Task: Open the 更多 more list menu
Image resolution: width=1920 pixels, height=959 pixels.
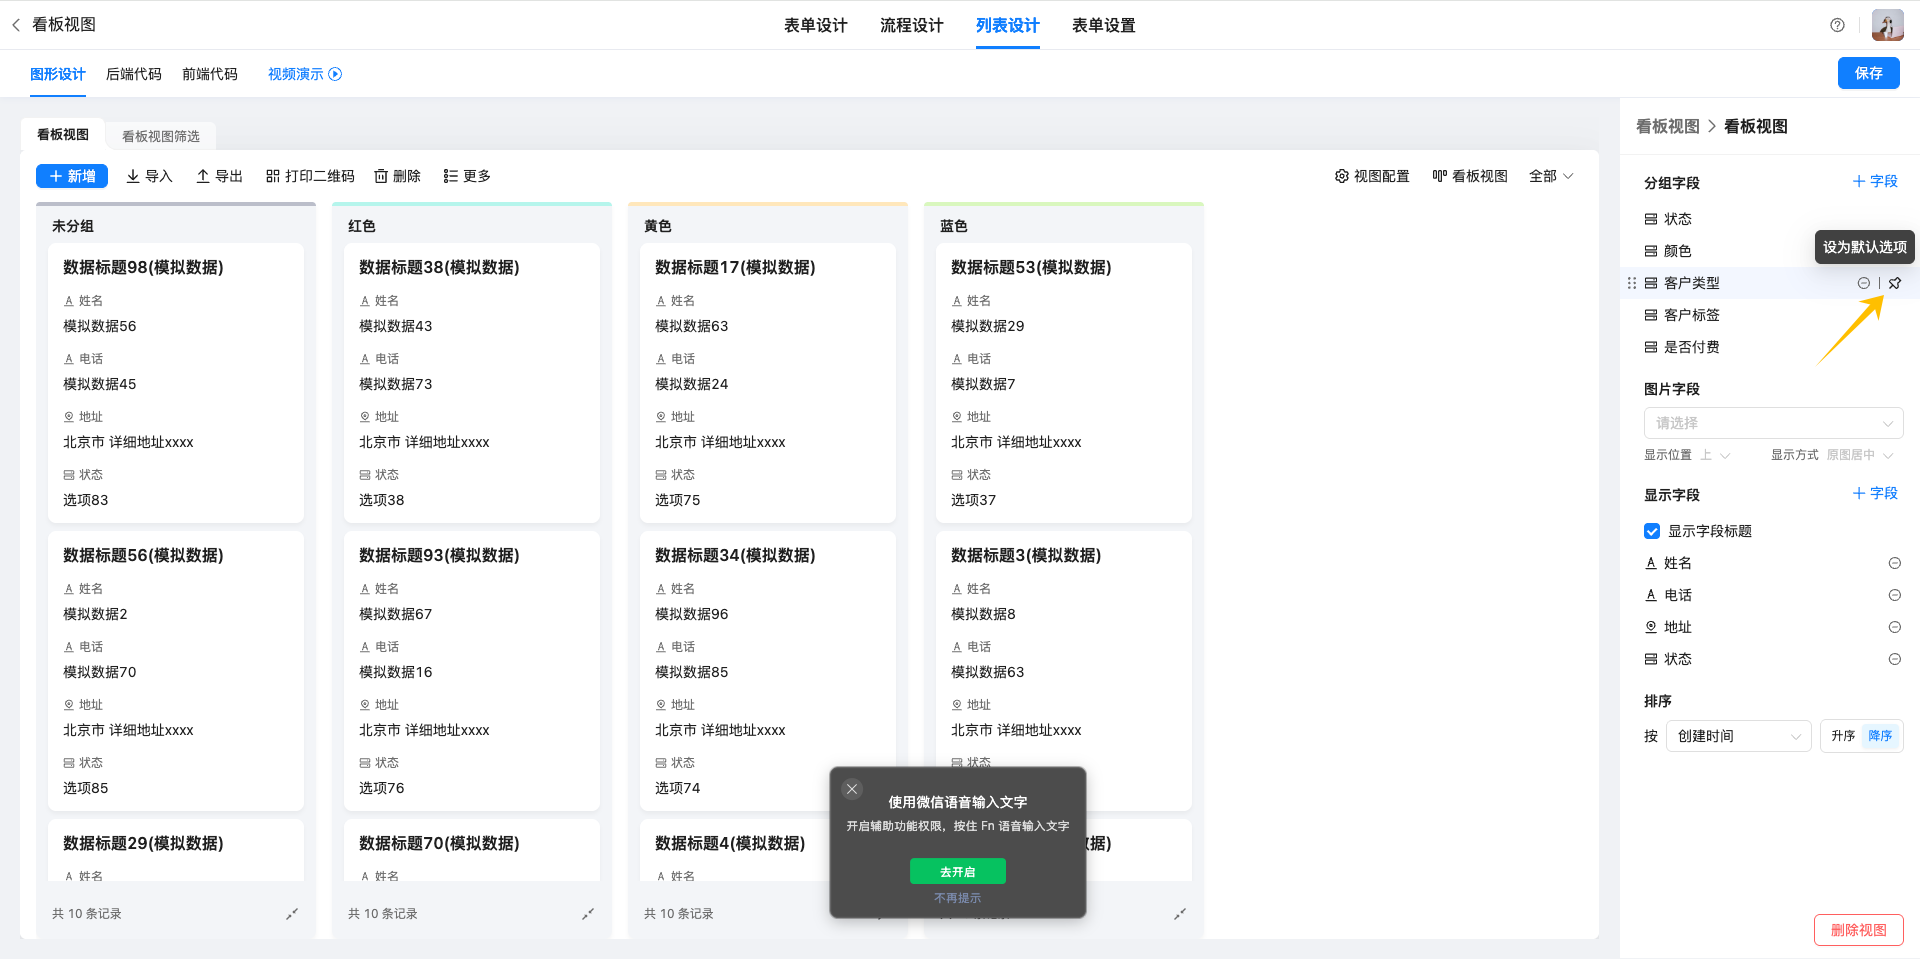Action: click(467, 176)
